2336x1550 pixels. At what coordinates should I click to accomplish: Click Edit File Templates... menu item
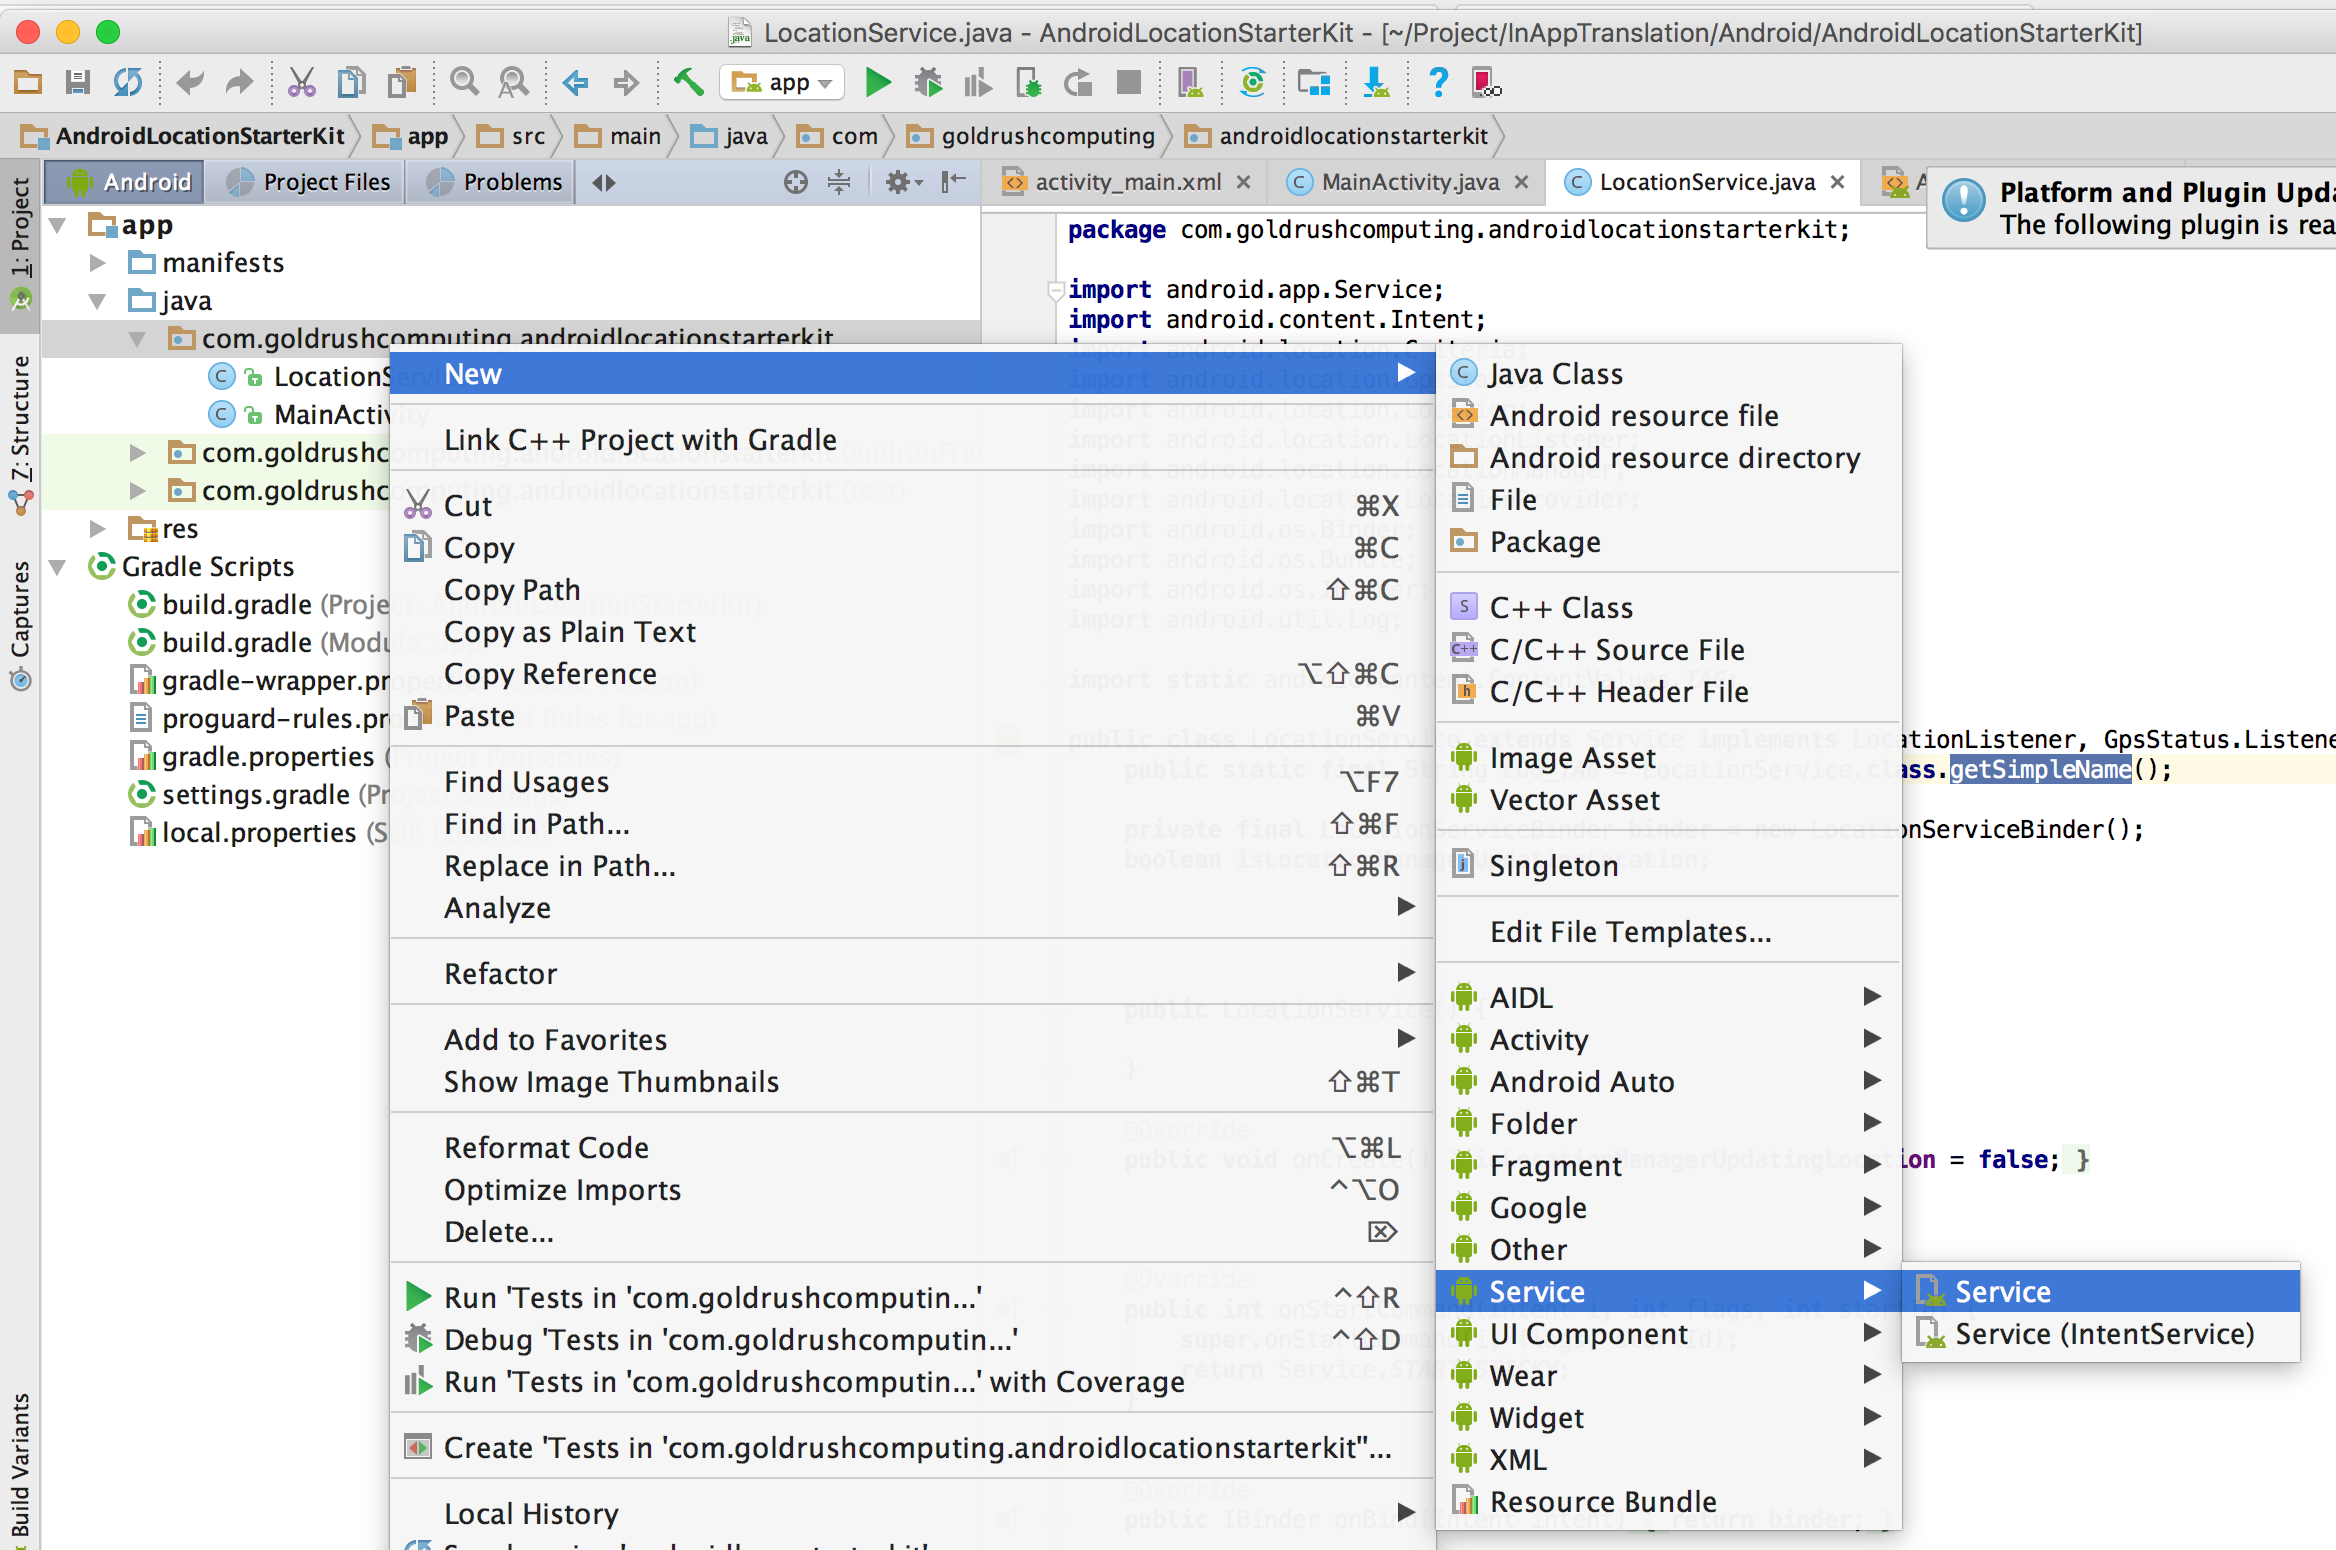click(x=1668, y=932)
